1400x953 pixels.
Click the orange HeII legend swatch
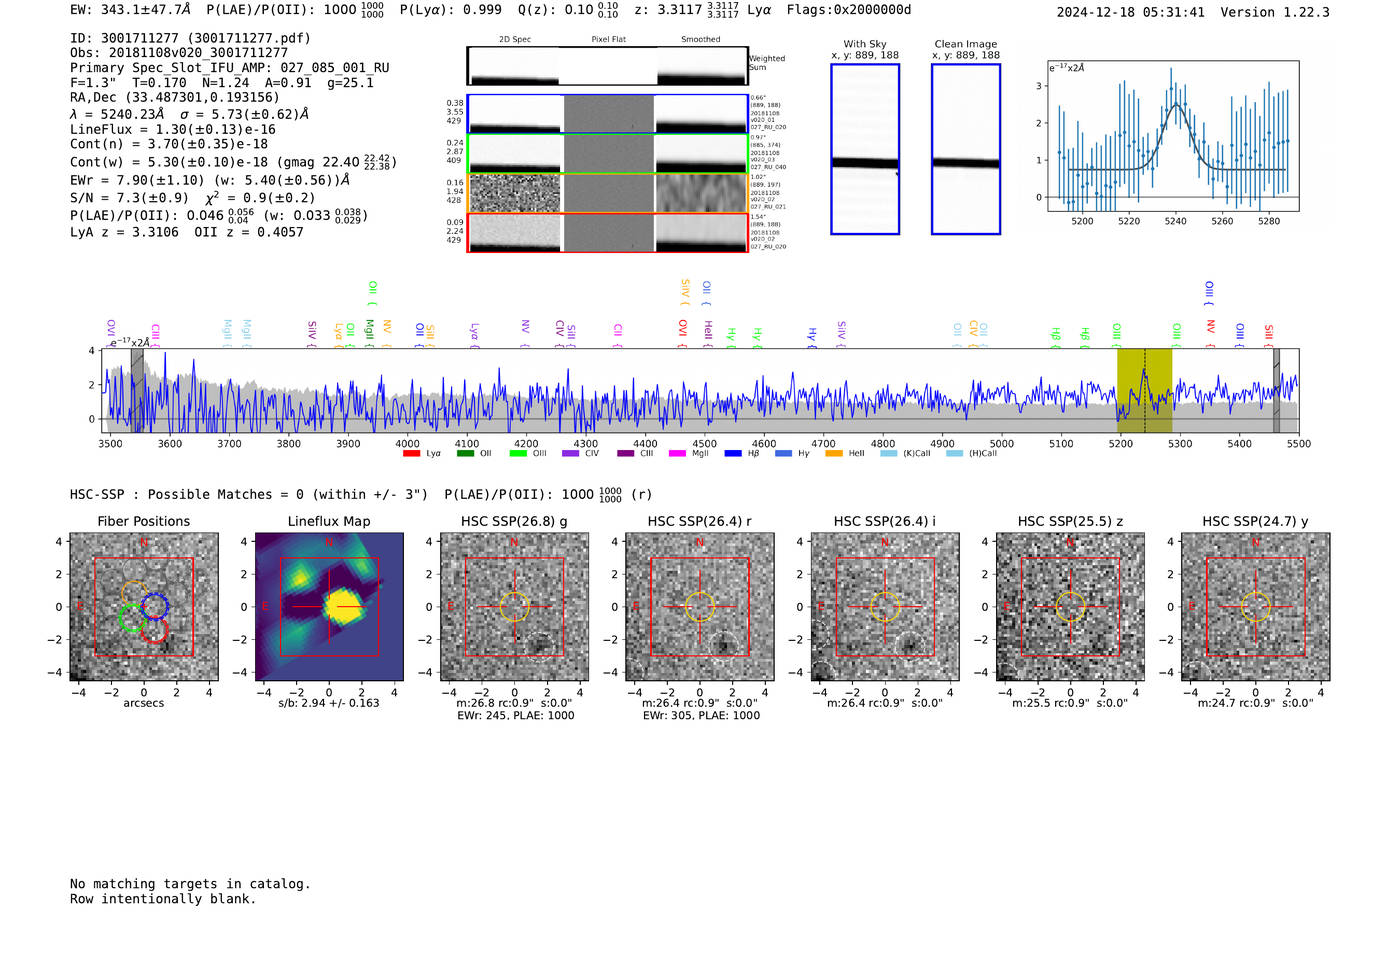(834, 454)
